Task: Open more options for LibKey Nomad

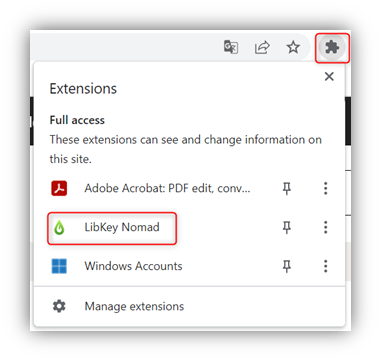Action: pos(326,227)
